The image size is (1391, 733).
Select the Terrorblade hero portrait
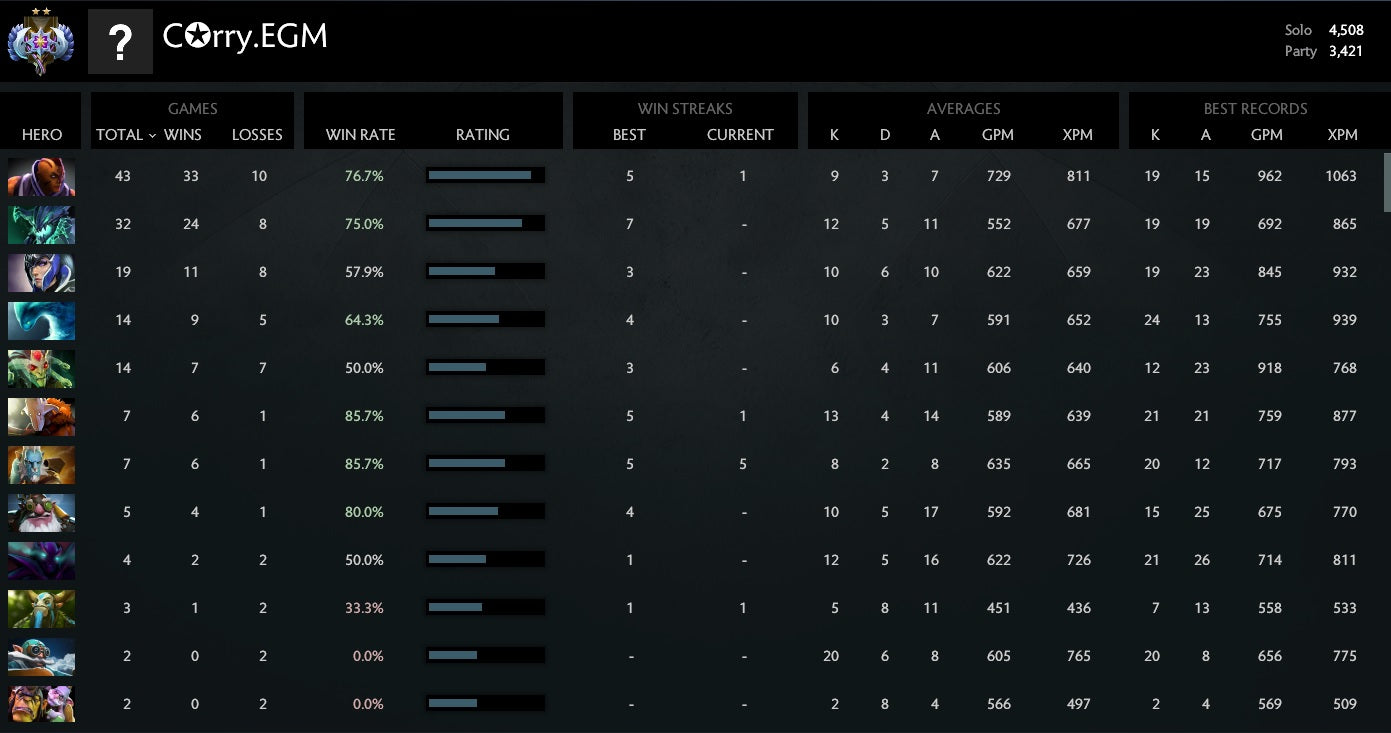click(41, 225)
